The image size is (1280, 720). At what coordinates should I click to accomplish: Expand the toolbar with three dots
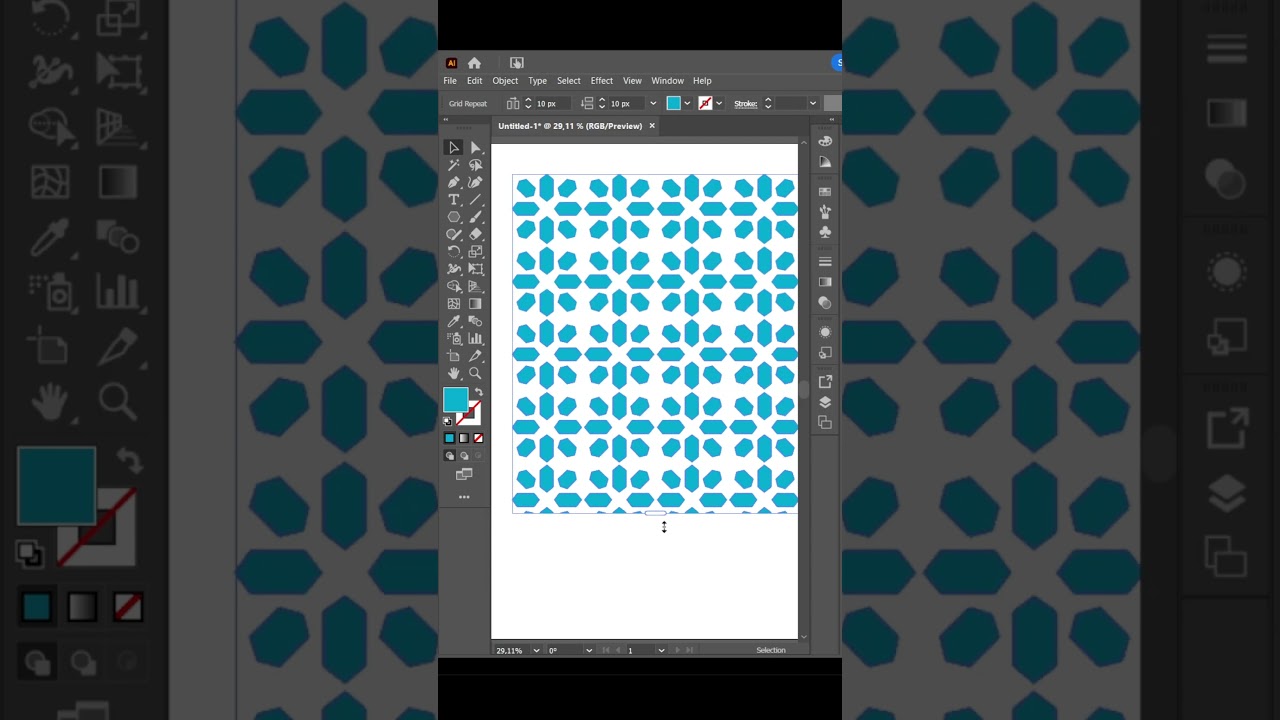click(464, 497)
